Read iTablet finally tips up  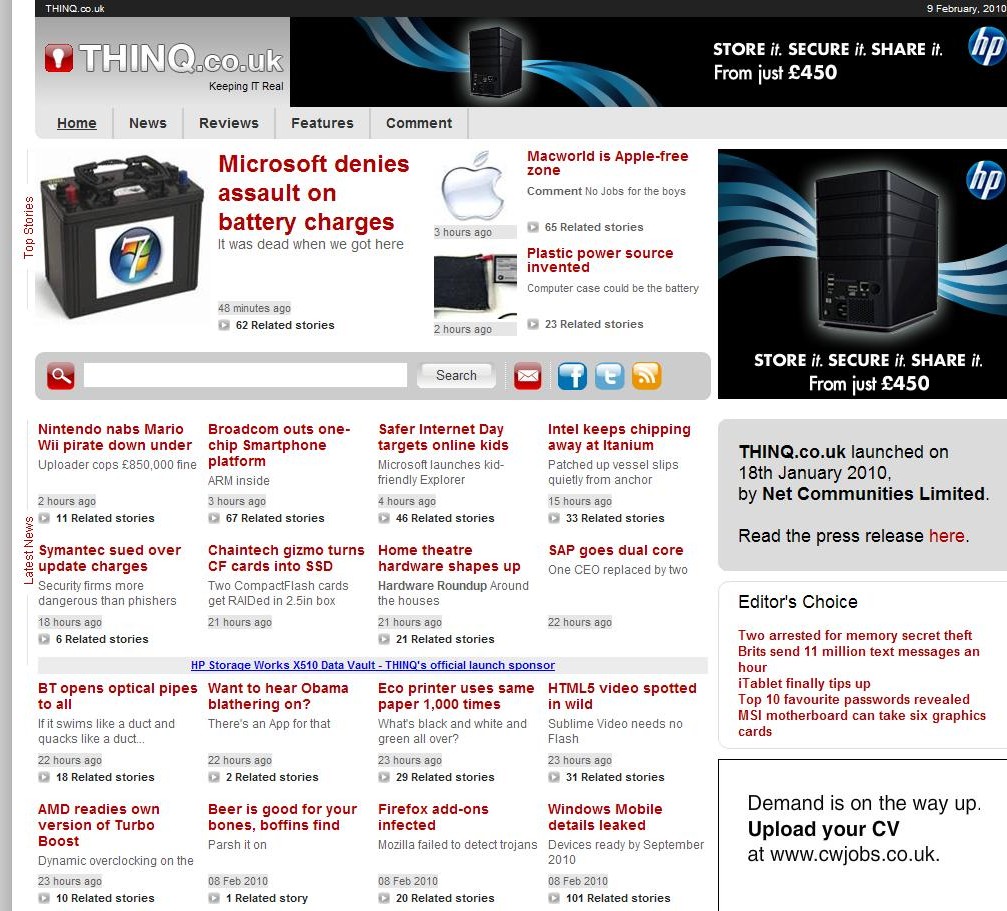(804, 683)
